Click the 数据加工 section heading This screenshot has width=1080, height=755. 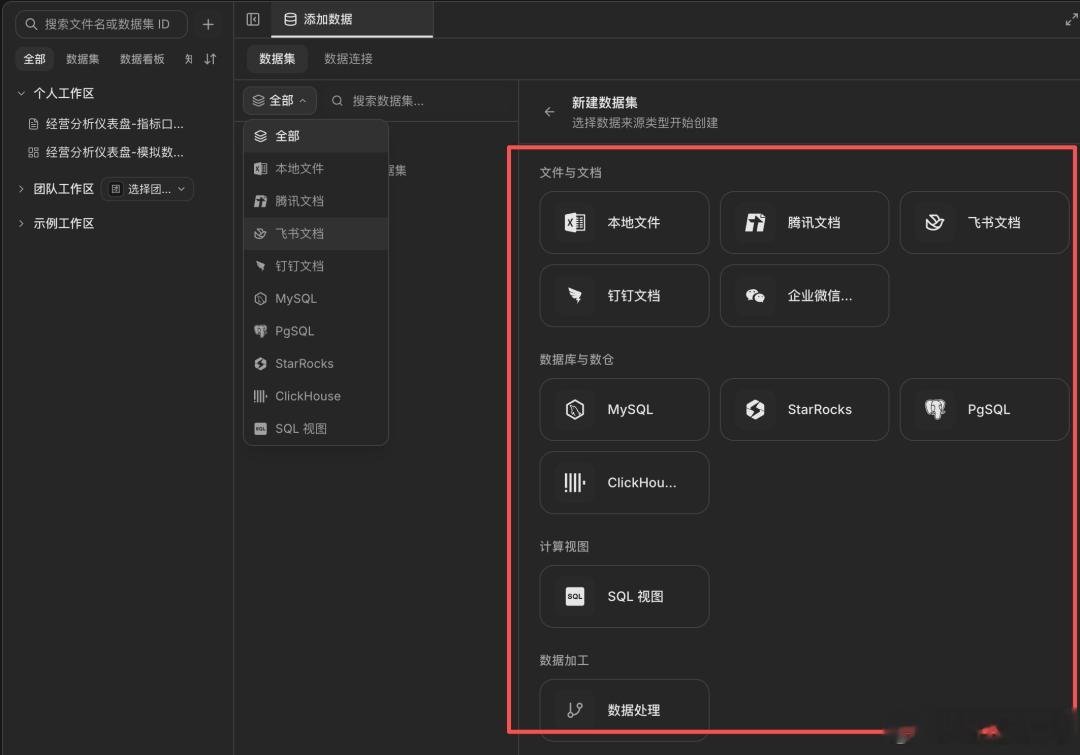click(564, 661)
